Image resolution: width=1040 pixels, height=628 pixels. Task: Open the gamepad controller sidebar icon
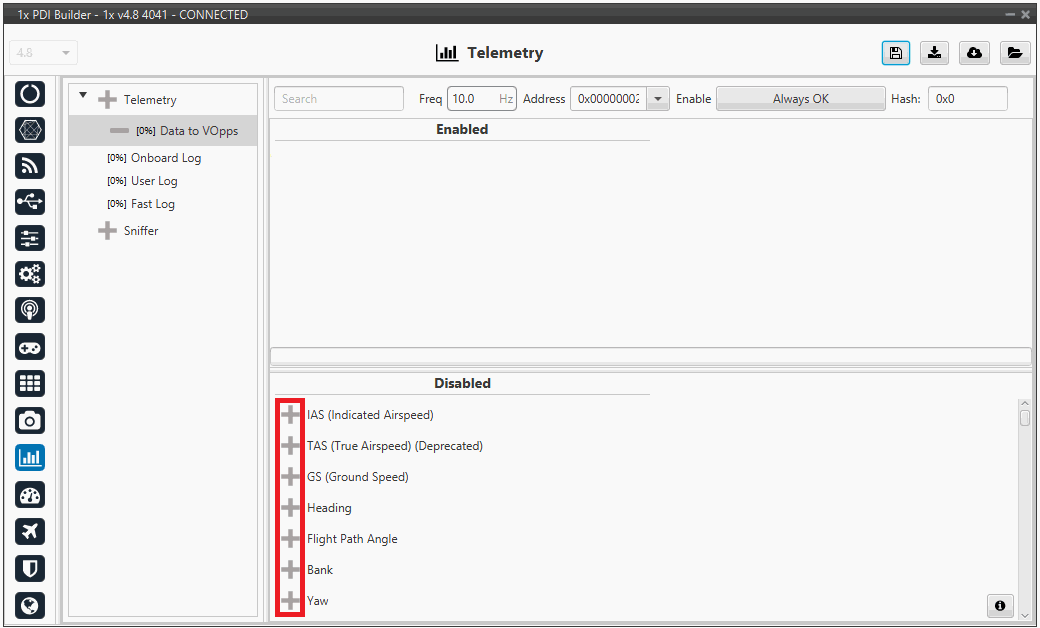pyautogui.click(x=30, y=347)
